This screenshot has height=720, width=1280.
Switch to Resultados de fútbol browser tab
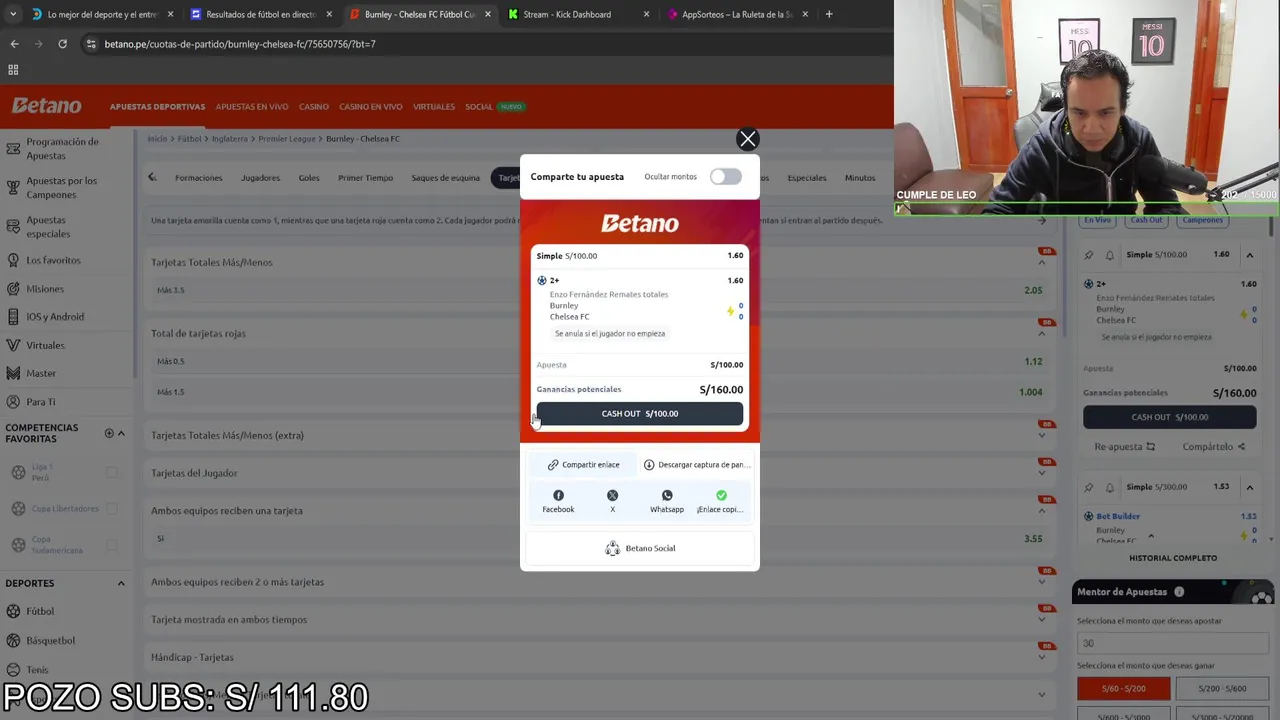click(260, 14)
